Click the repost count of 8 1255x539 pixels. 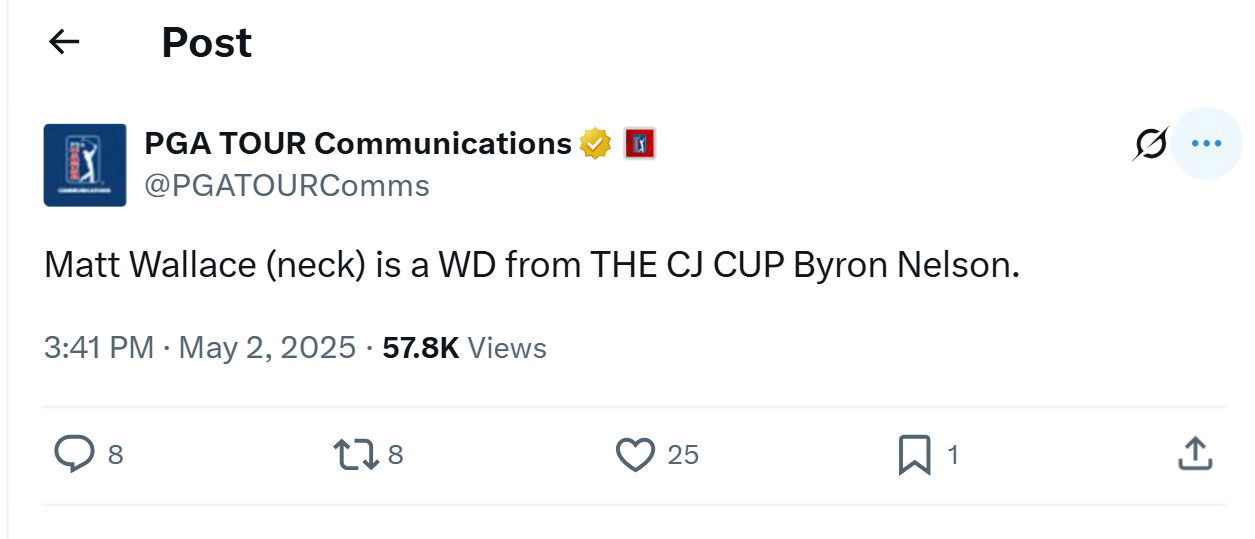[395, 456]
